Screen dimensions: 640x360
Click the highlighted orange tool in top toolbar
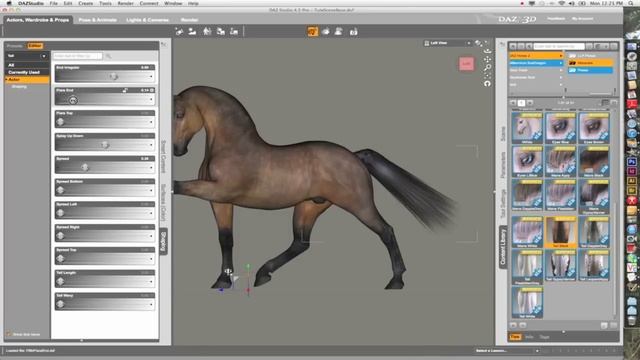(x=313, y=31)
